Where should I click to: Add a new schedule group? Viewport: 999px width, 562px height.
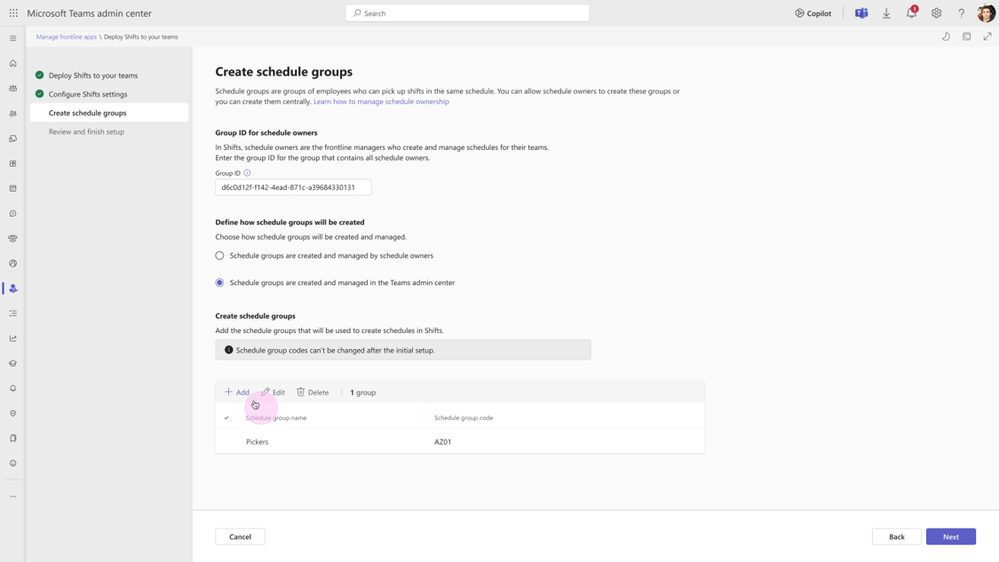pos(237,392)
